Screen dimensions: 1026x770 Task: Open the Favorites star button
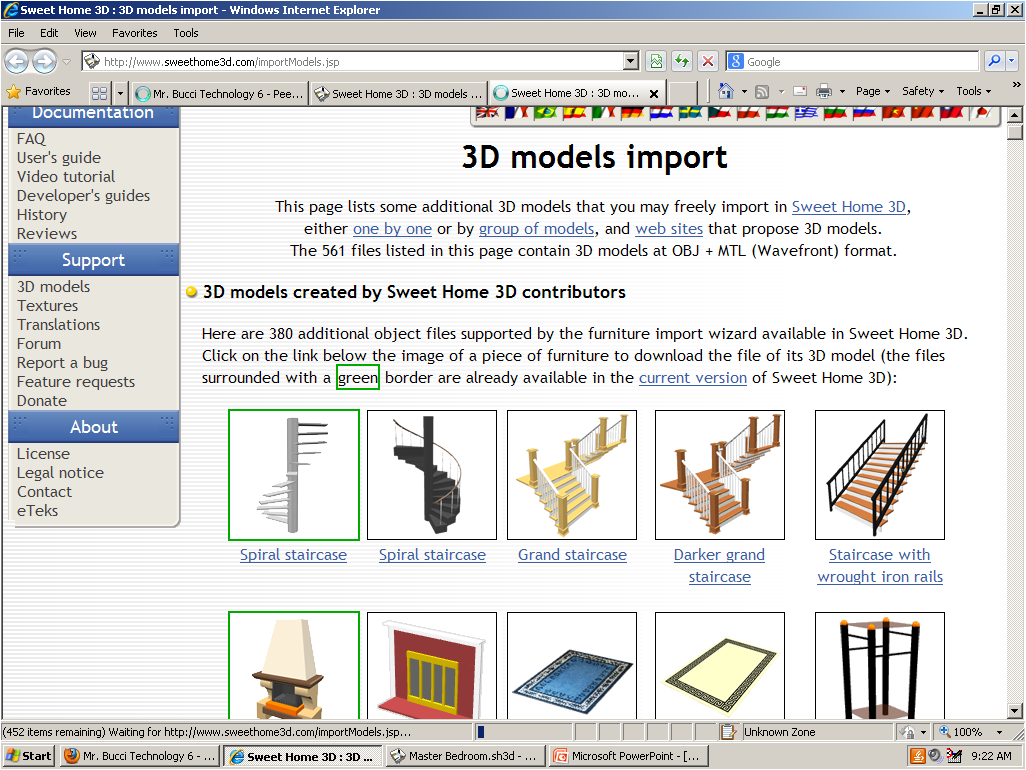coord(38,92)
